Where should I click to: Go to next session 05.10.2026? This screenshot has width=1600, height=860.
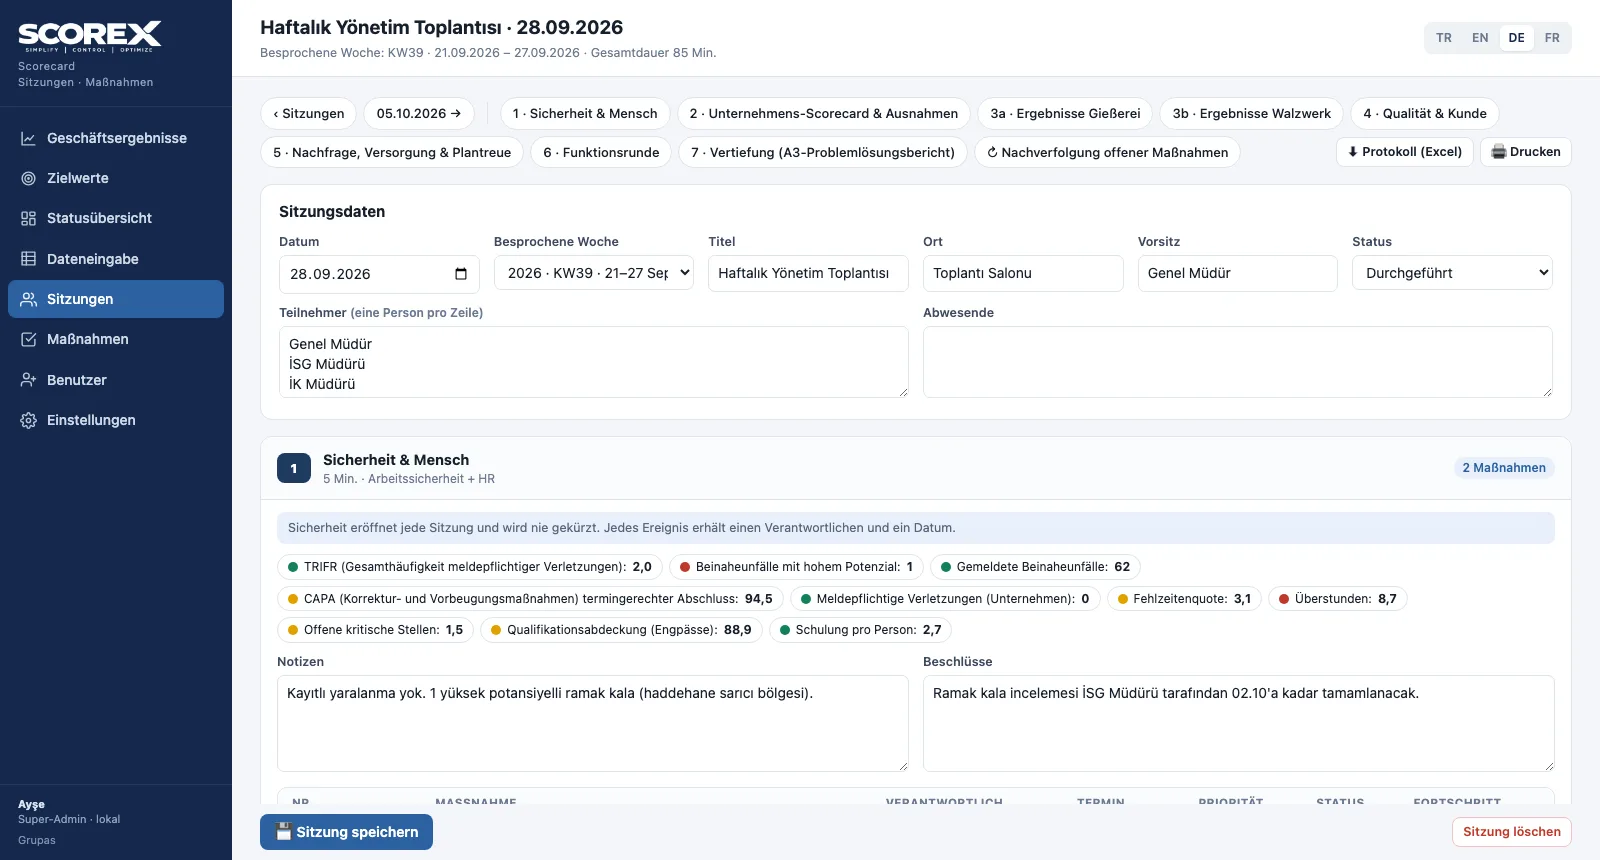click(x=419, y=114)
